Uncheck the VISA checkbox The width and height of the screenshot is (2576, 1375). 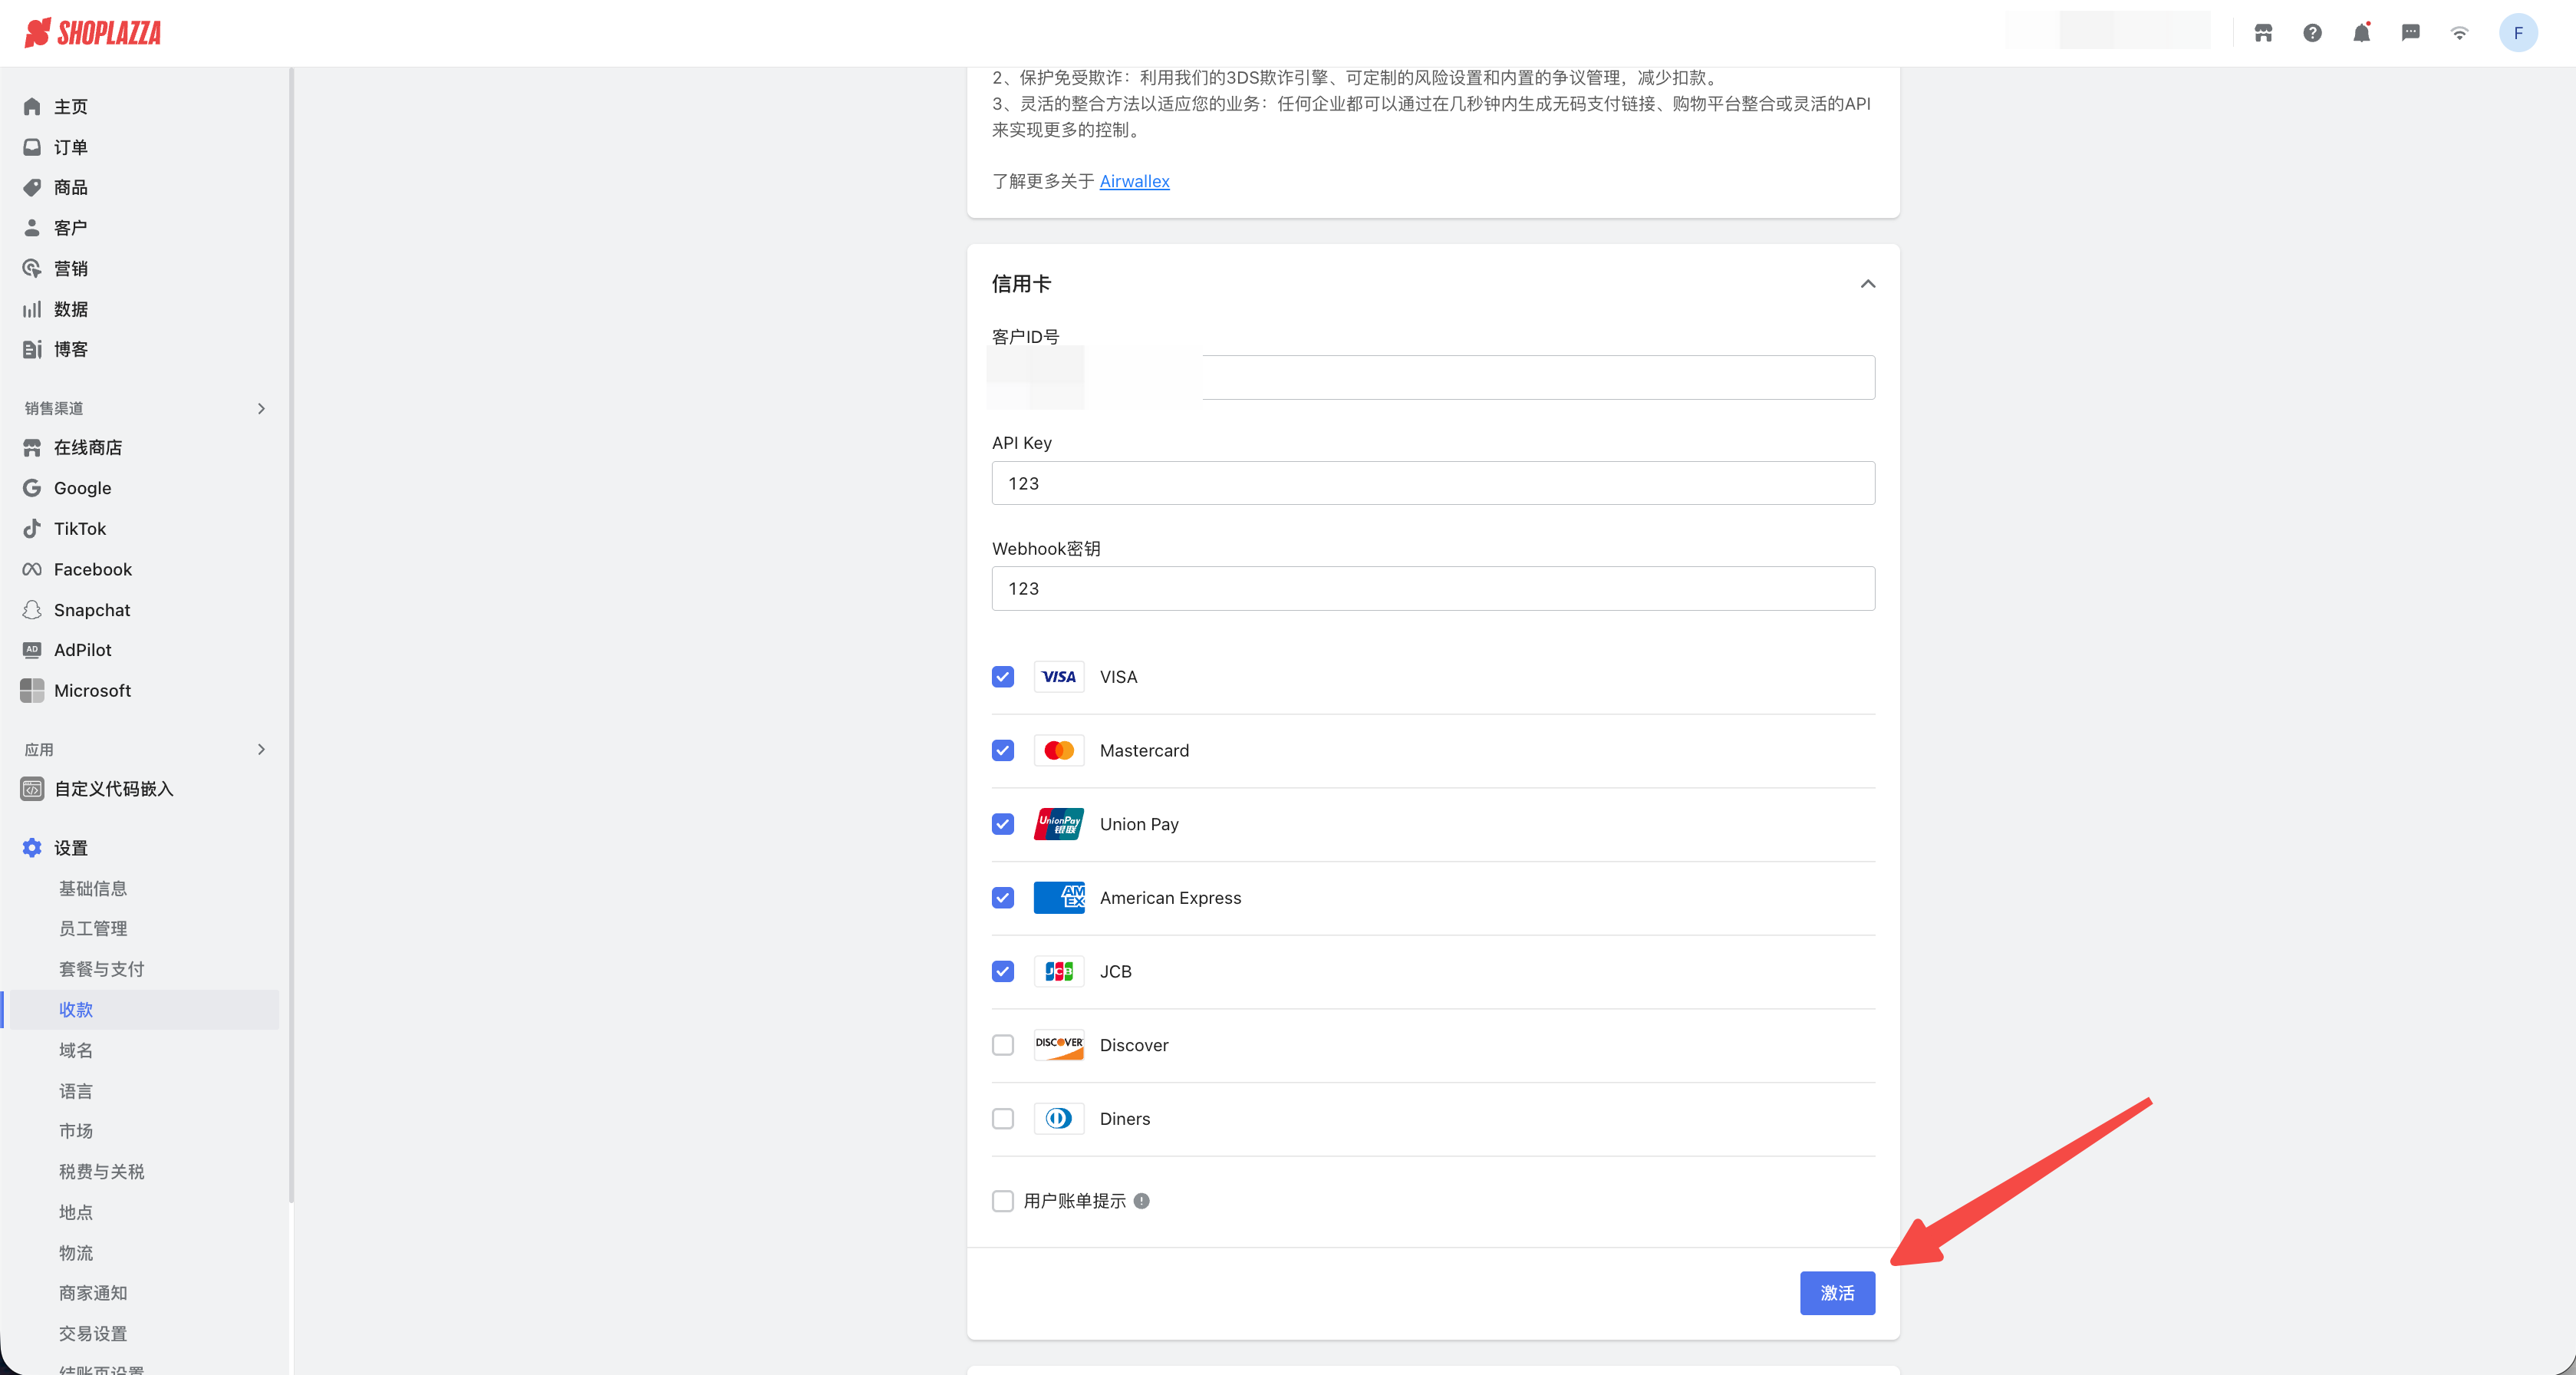pyautogui.click(x=1003, y=677)
